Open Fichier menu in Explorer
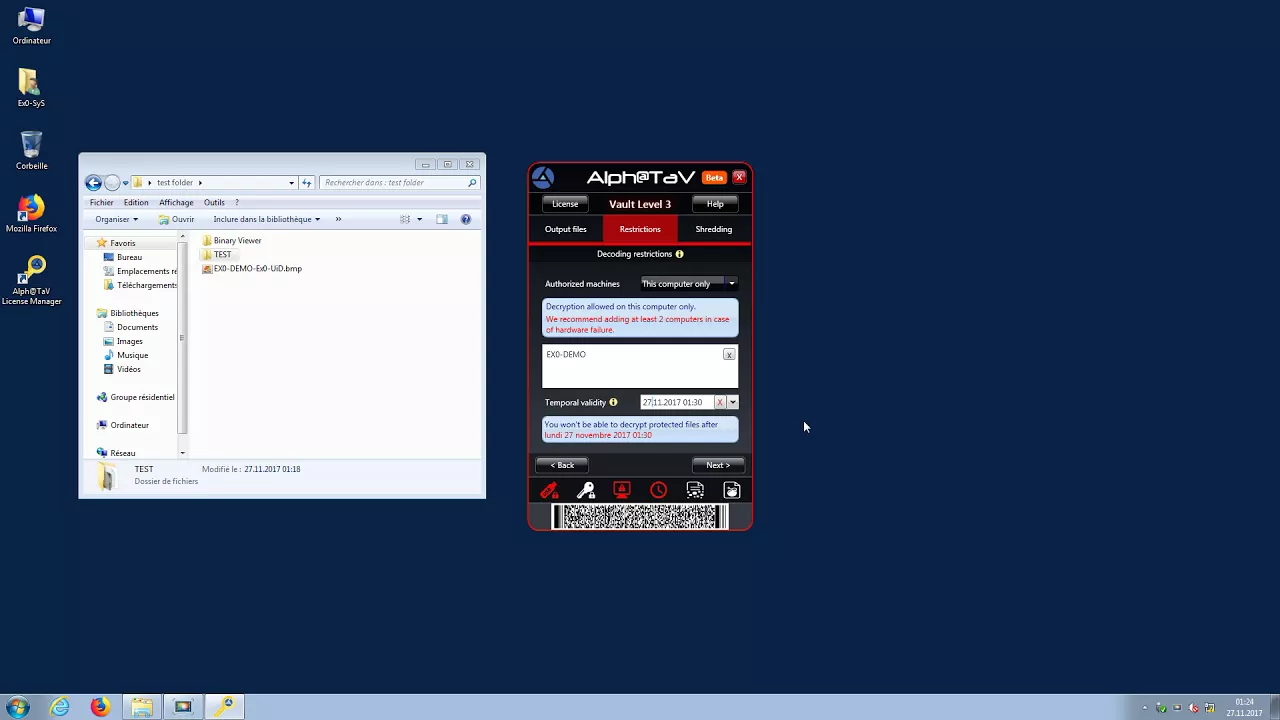Image resolution: width=1280 pixels, height=720 pixels. point(102,202)
